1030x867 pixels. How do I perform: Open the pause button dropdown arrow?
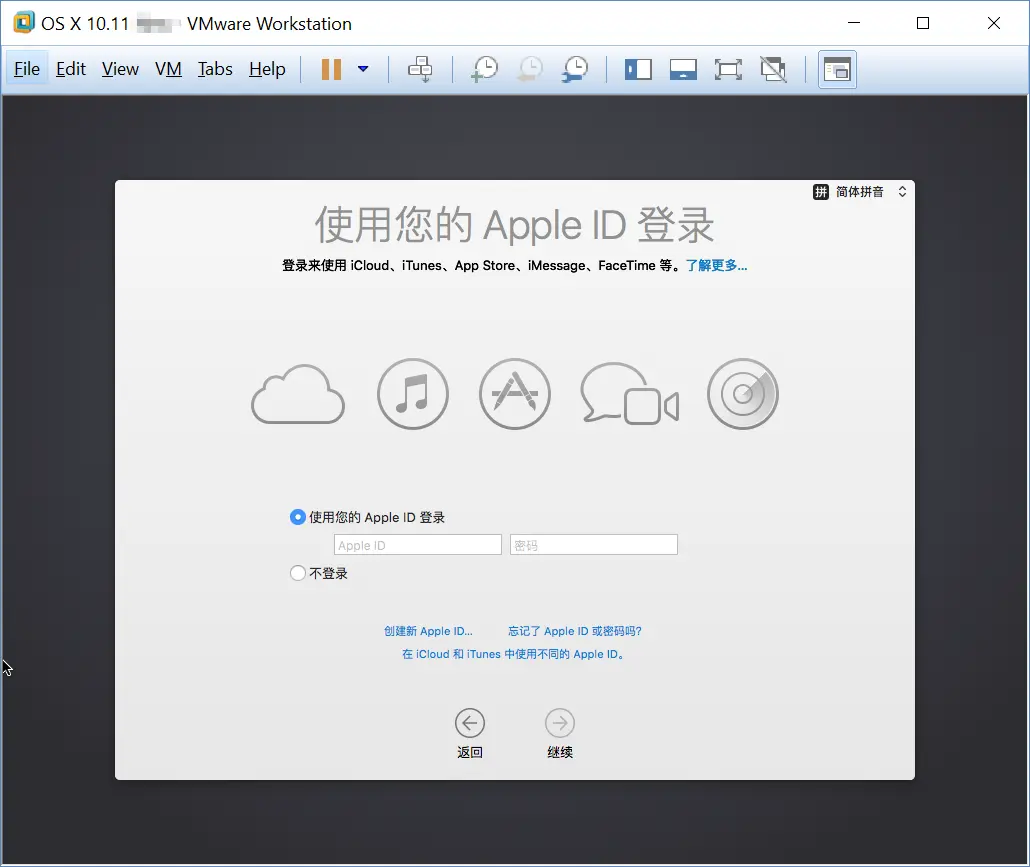tap(363, 69)
